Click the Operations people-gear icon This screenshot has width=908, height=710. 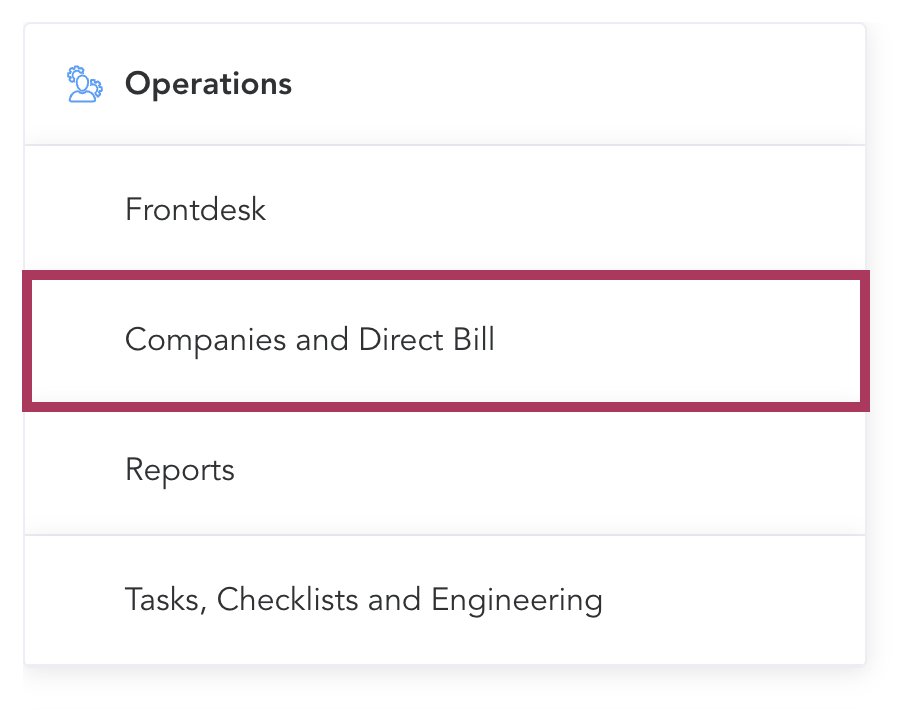click(84, 84)
